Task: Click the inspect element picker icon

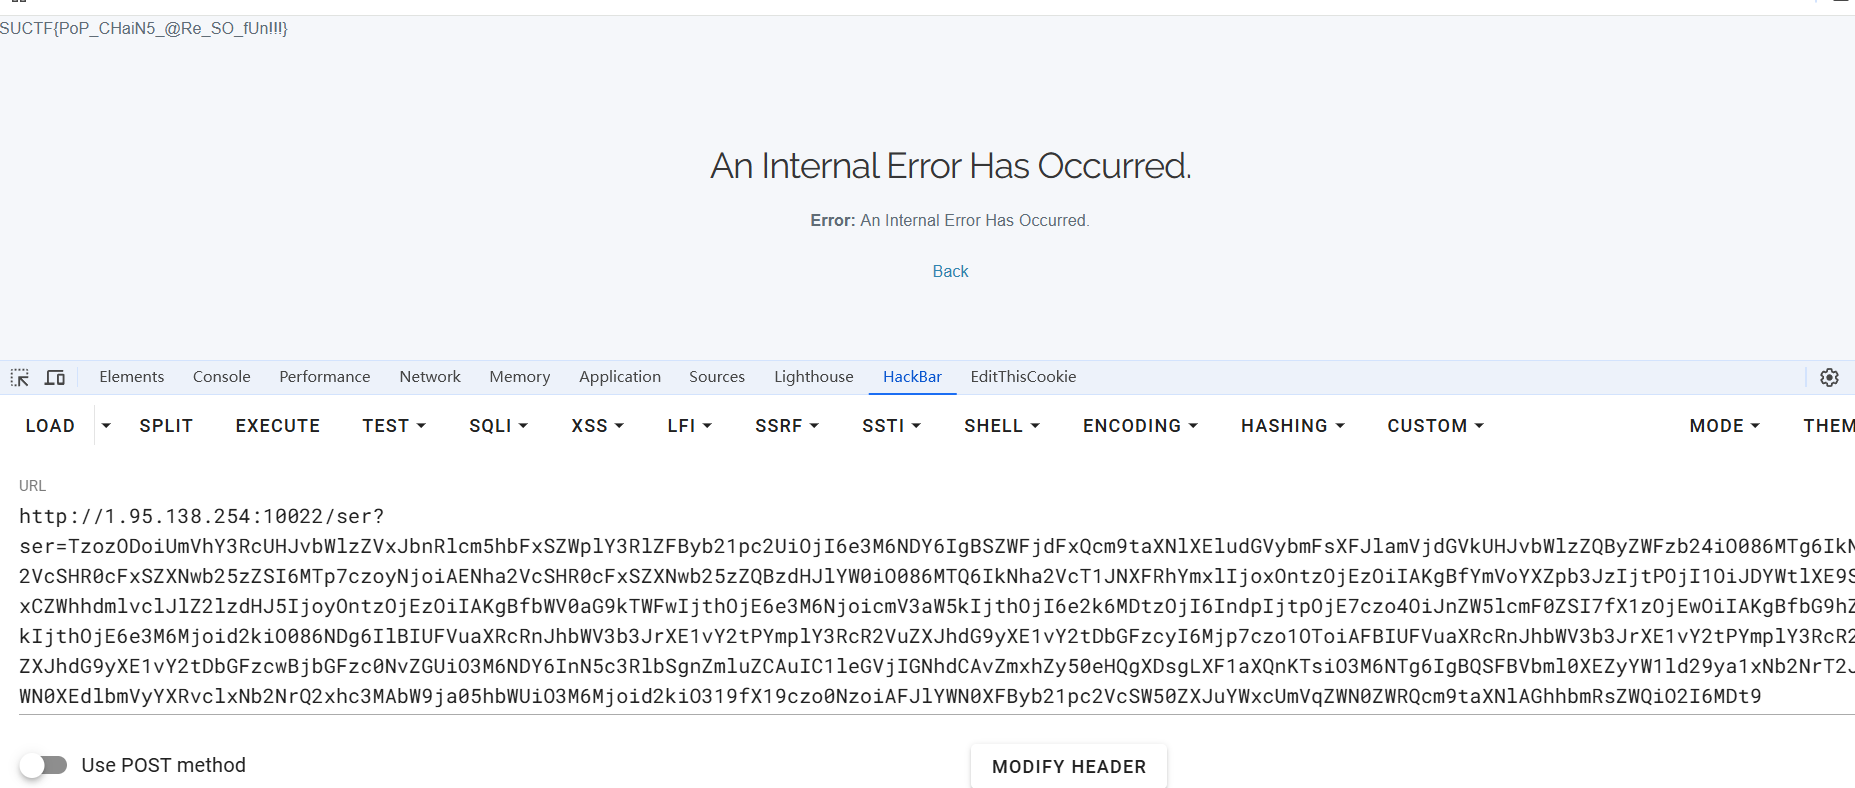Action: click(20, 377)
